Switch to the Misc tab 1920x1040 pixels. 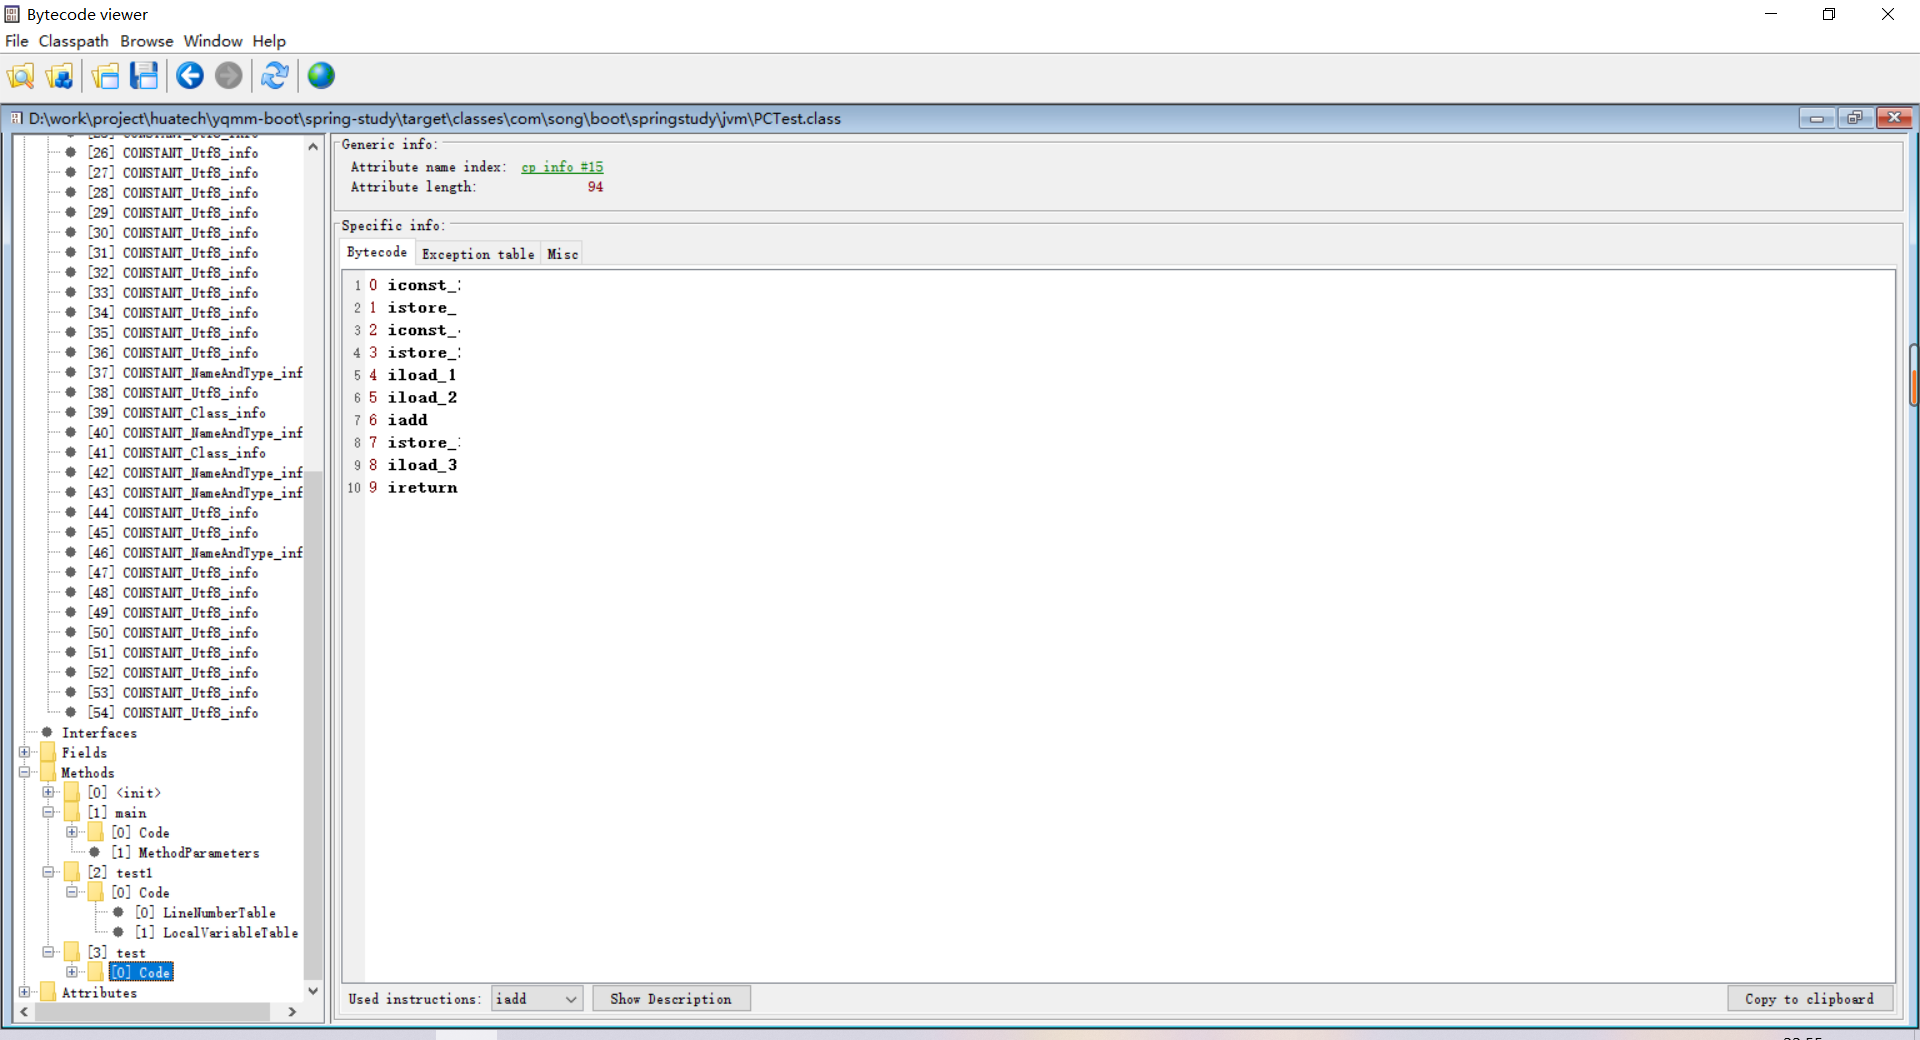point(563,254)
